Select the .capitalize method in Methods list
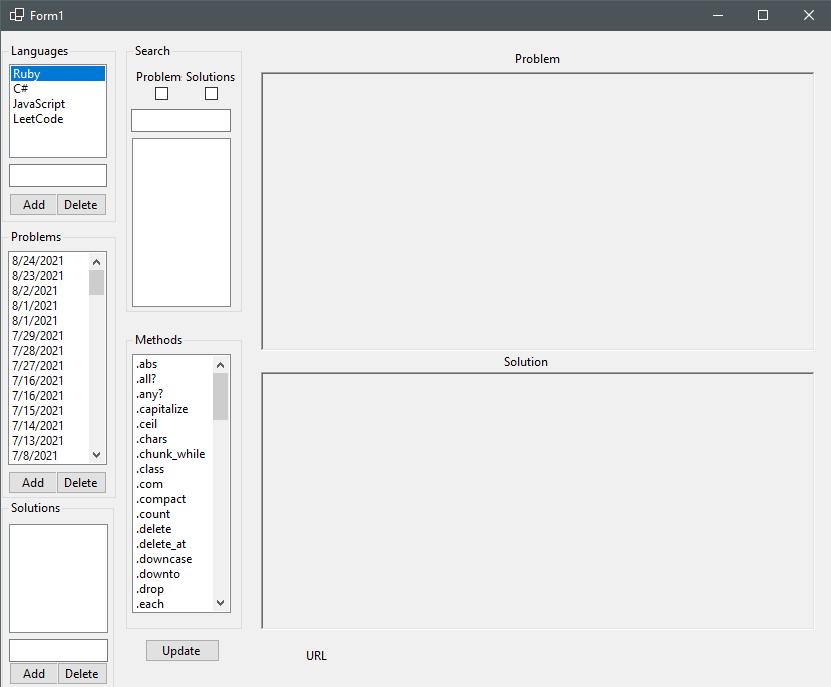831x687 pixels. point(162,409)
